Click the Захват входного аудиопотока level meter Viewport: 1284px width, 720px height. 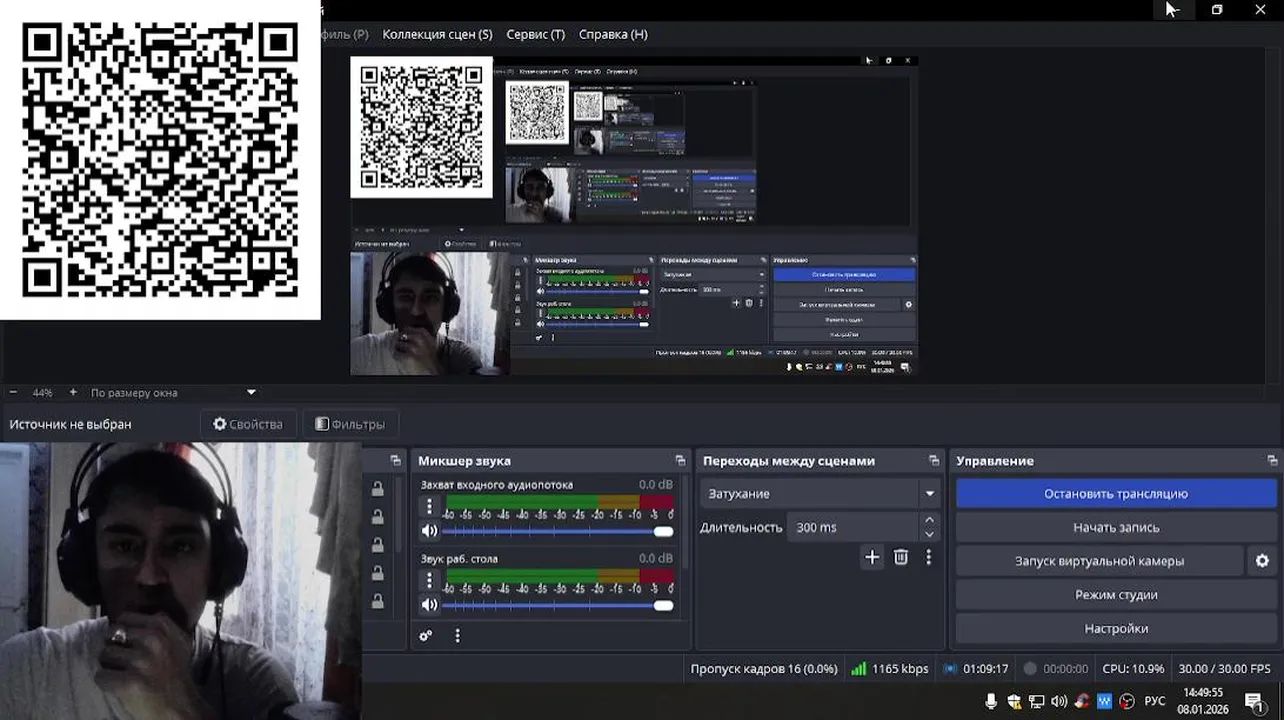[559, 502]
